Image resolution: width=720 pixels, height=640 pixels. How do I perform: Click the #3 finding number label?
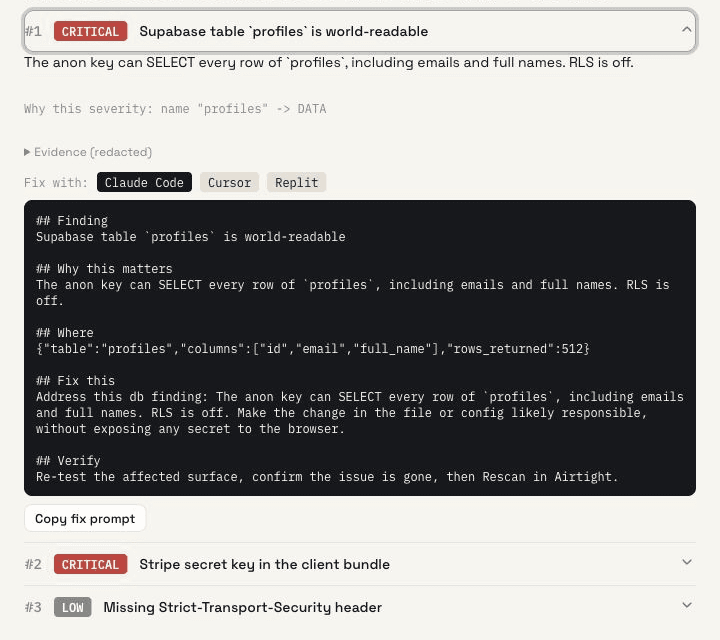click(x=33, y=607)
